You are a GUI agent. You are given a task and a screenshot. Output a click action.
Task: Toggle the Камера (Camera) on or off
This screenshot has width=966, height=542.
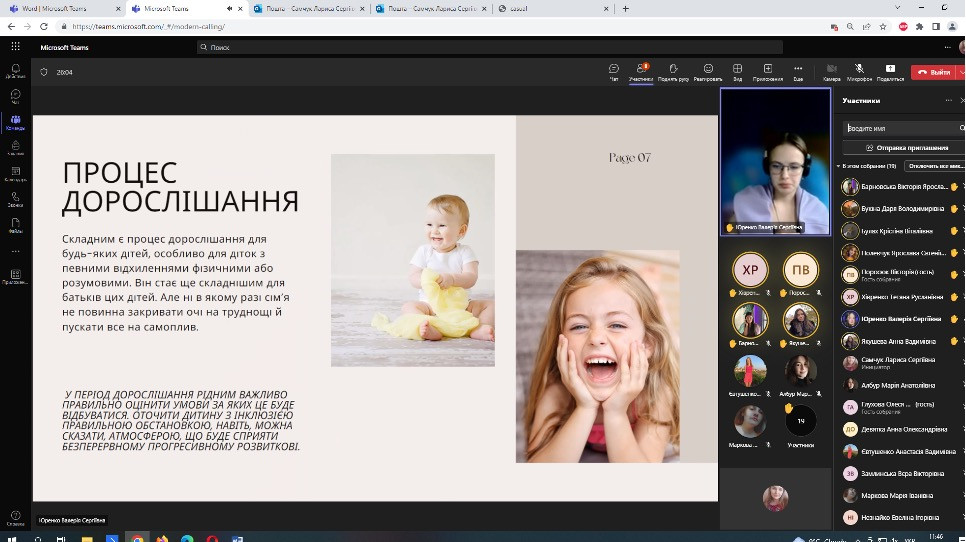pos(831,71)
